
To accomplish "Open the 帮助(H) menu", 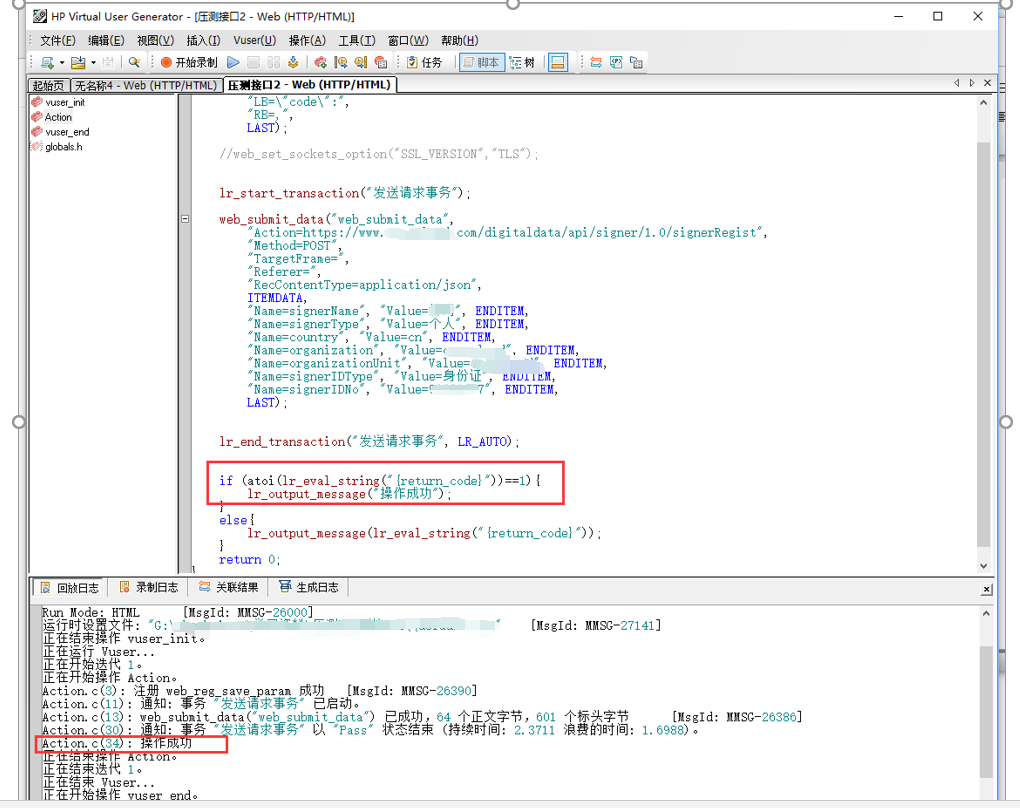I will tap(459, 40).
